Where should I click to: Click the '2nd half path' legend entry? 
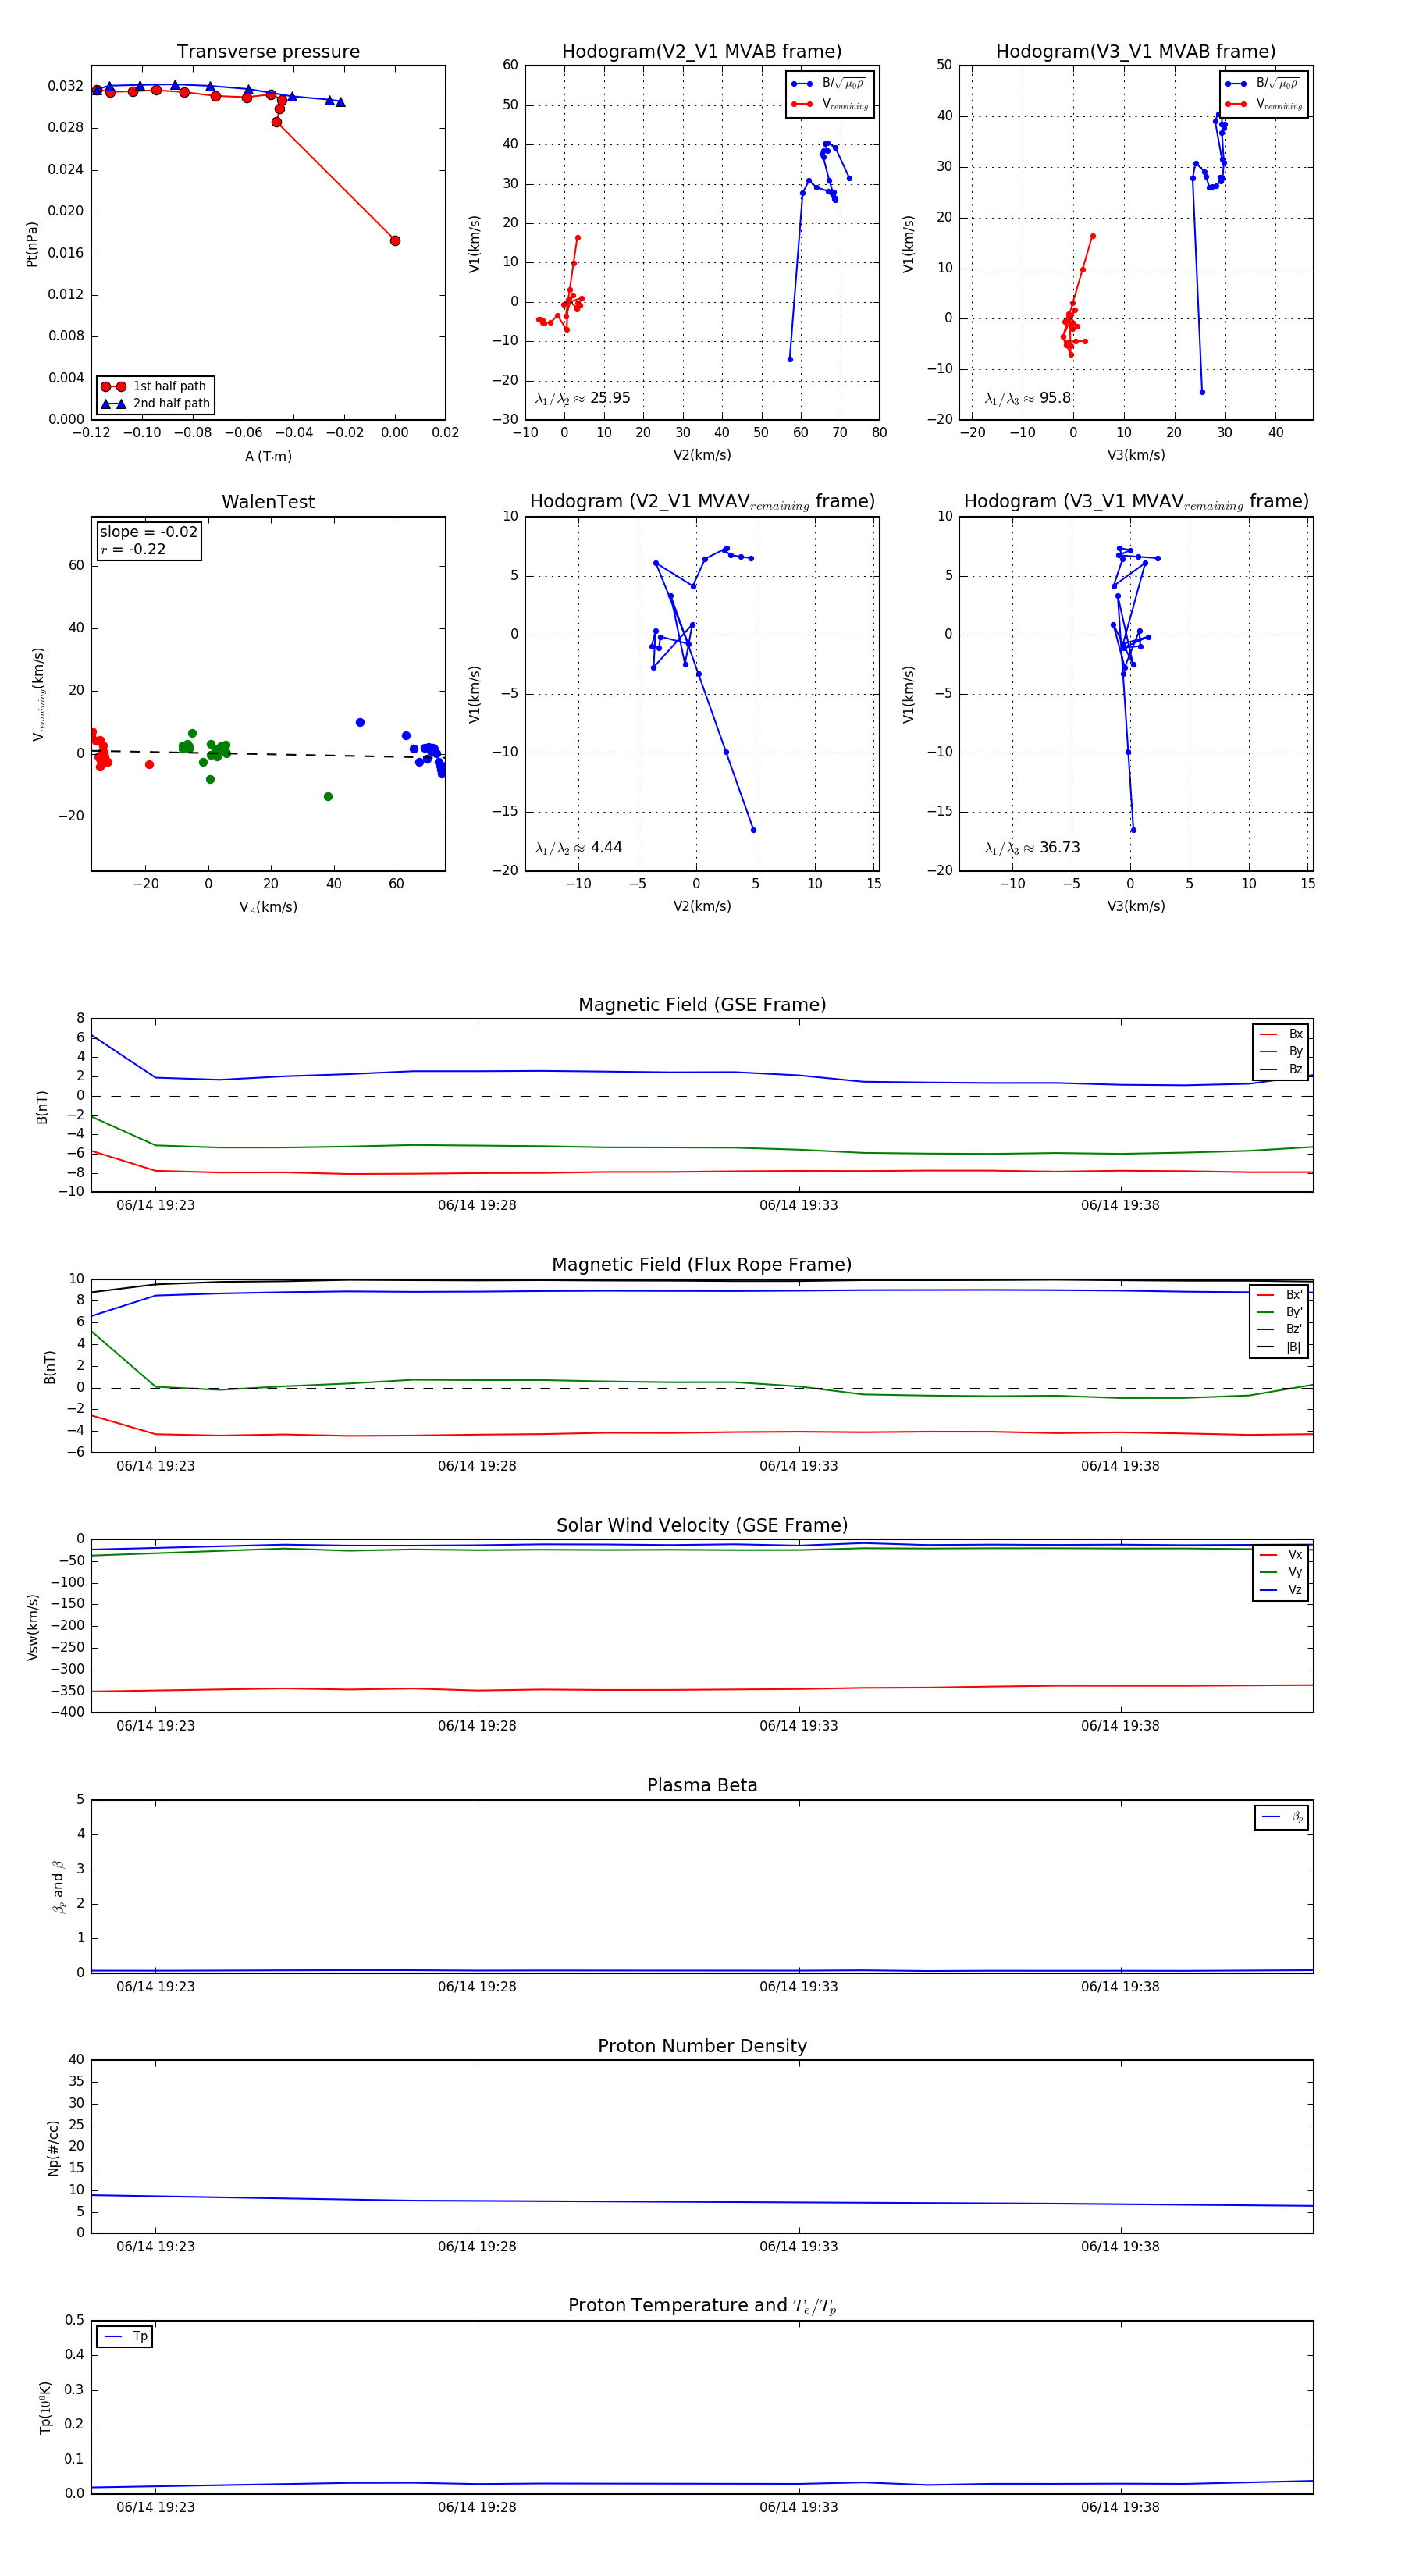pos(155,404)
